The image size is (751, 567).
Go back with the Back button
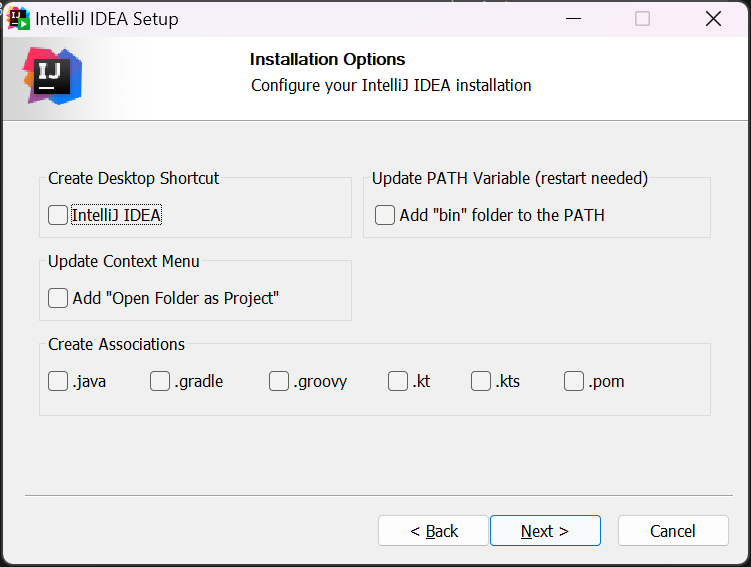433,531
